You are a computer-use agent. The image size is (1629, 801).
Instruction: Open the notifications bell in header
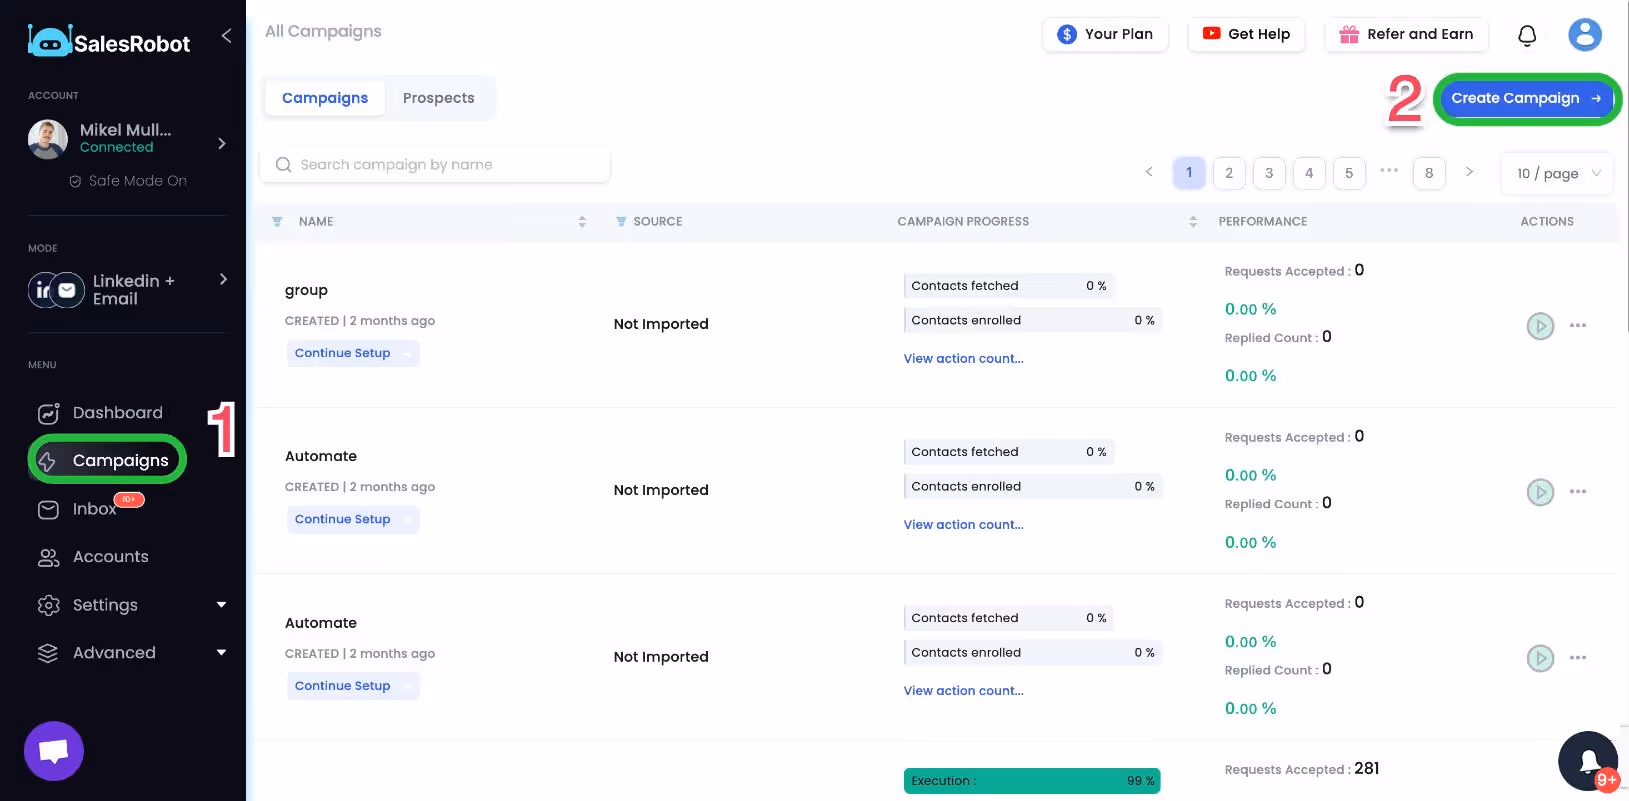1527,36
